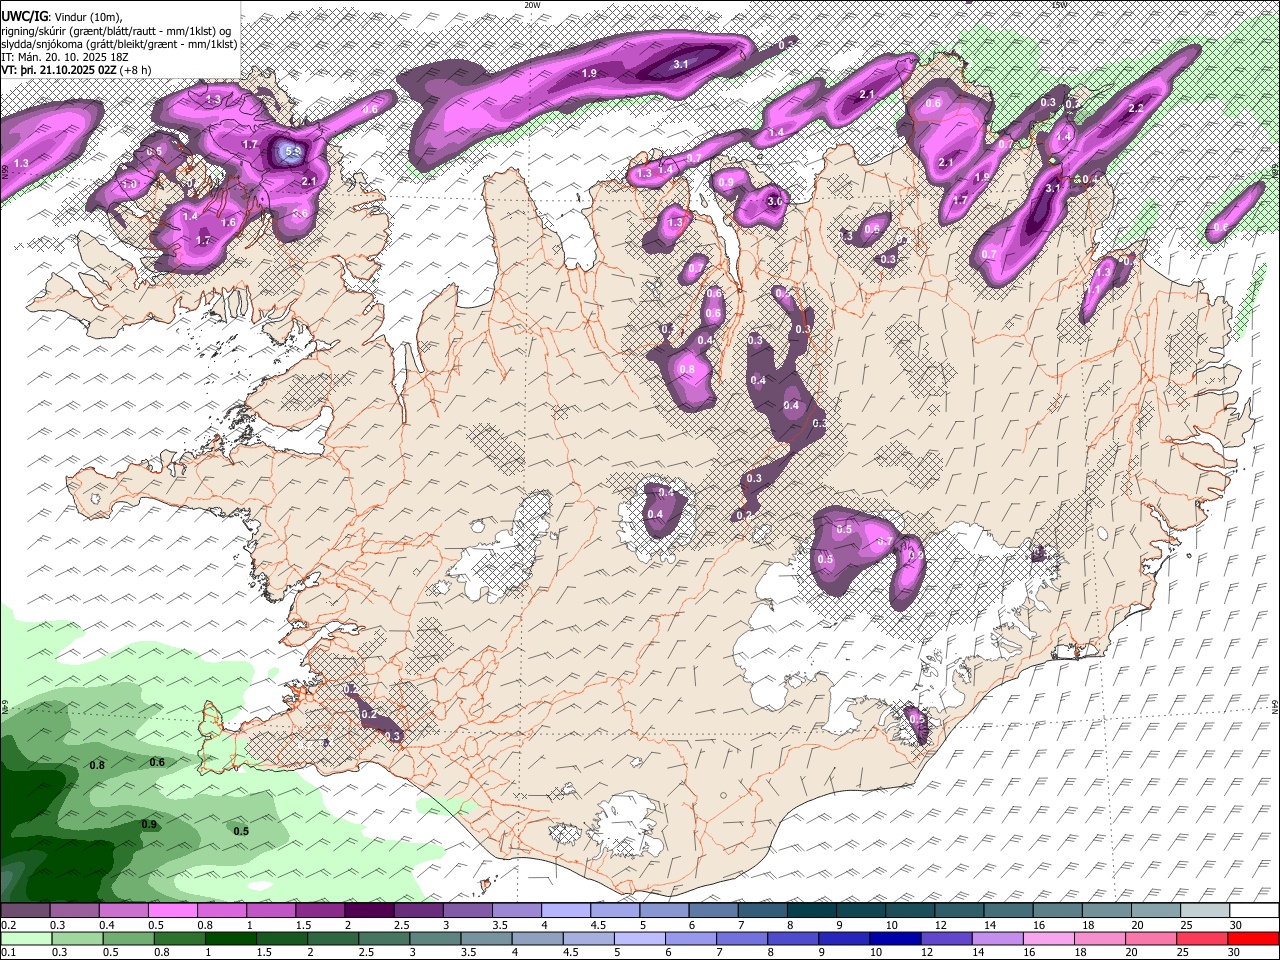The height and width of the screenshot is (960, 1280).
Task: Click the '1.6' snowfall label in the Westfjords
Action: [x=228, y=222]
